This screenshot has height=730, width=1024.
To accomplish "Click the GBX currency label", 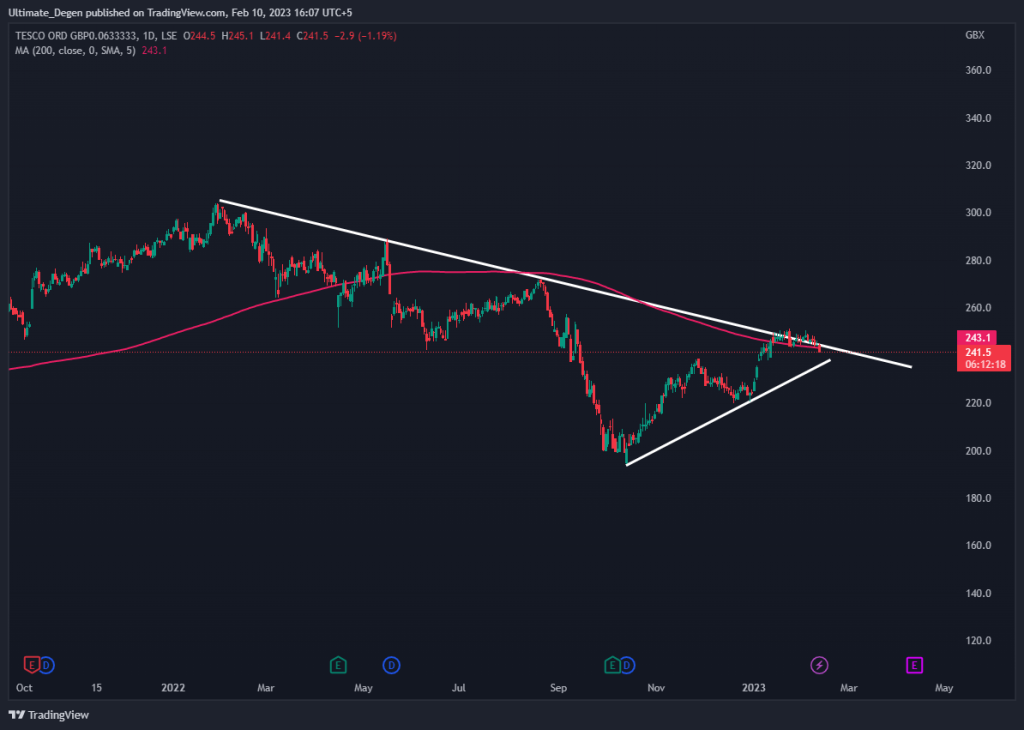I will [974, 35].
